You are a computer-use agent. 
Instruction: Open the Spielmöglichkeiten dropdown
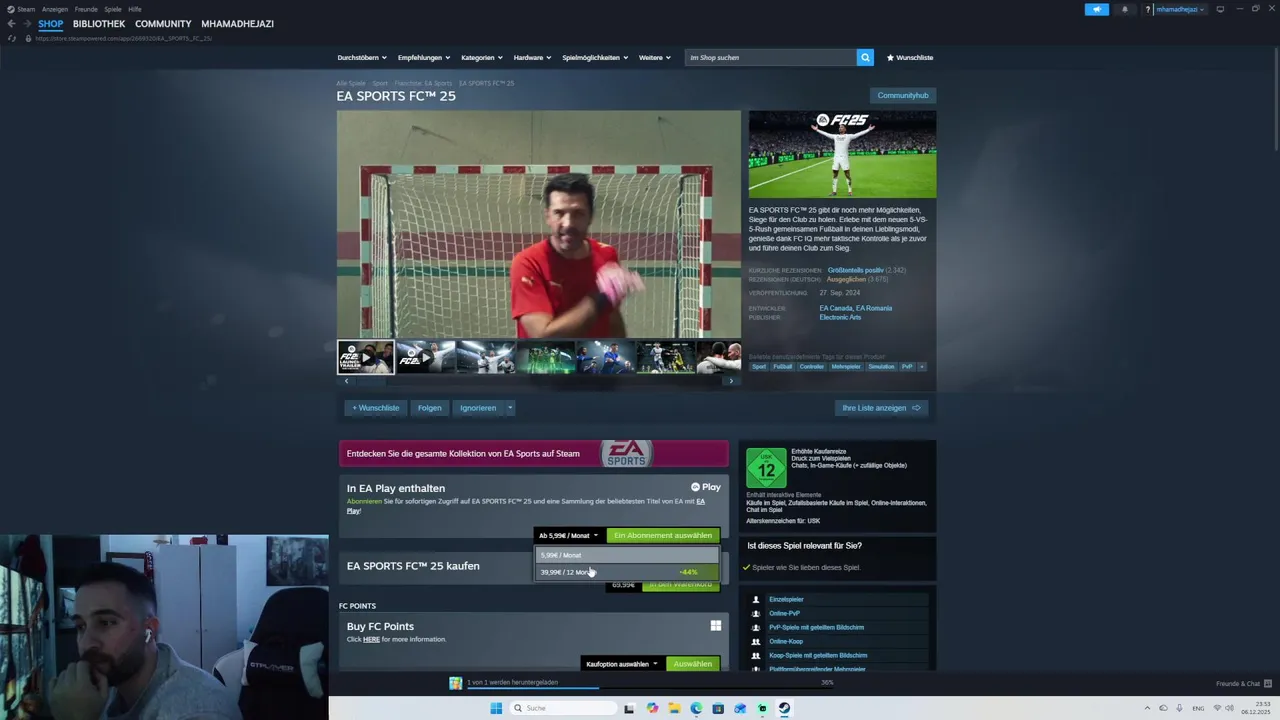click(595, 58)
